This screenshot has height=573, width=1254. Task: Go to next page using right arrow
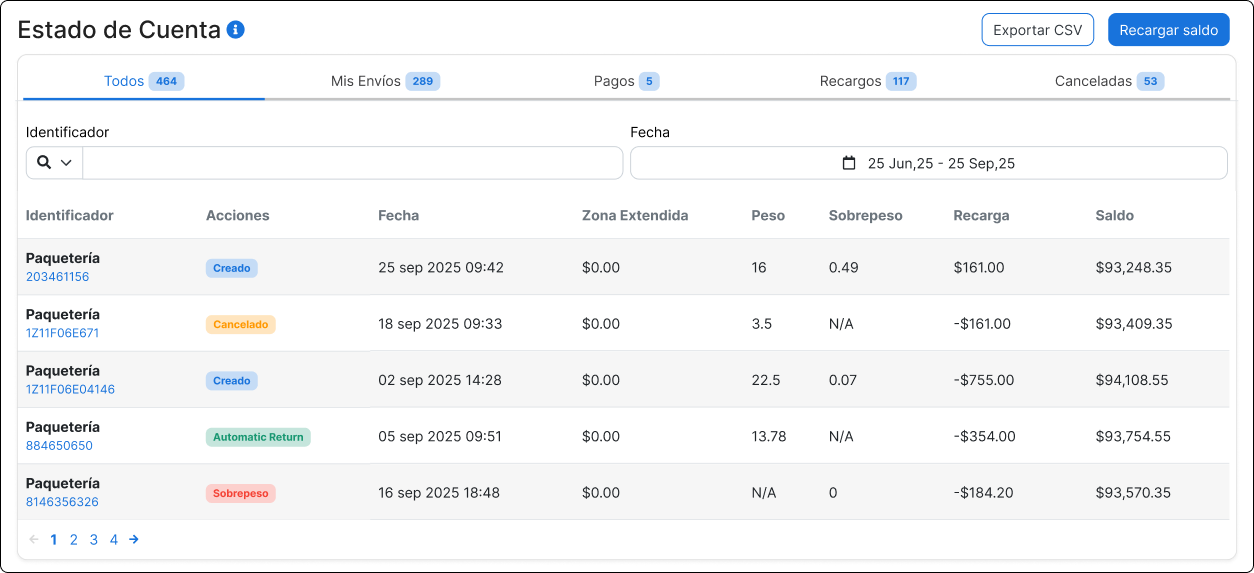[x=134, y=540]
